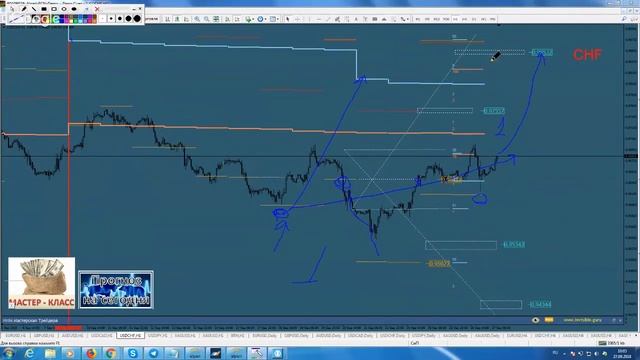Click the МАСТЕР - КЛАСС money bag image
Screen dimensions: 640x360
pos(42,283)
